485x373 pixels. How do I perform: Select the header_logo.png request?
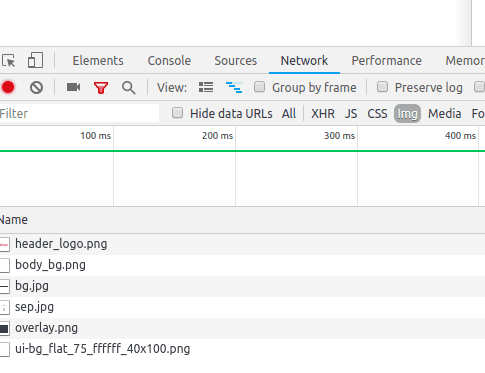242,244
